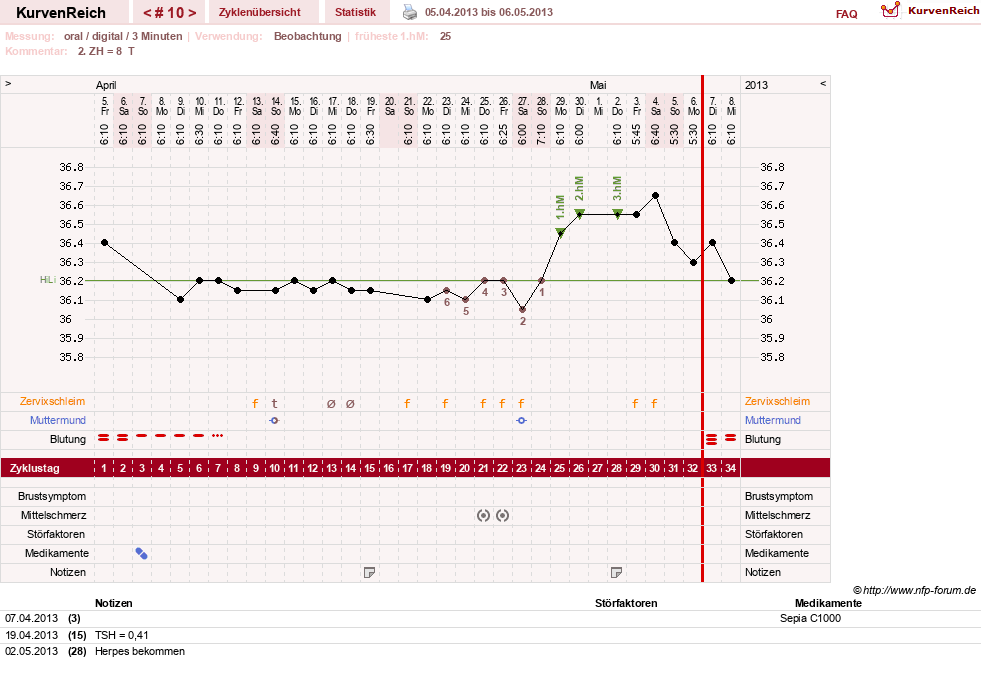Screen dimensions: 981x682
Task: Click the left Muttermund row label
Action: (x=58, y=420)
